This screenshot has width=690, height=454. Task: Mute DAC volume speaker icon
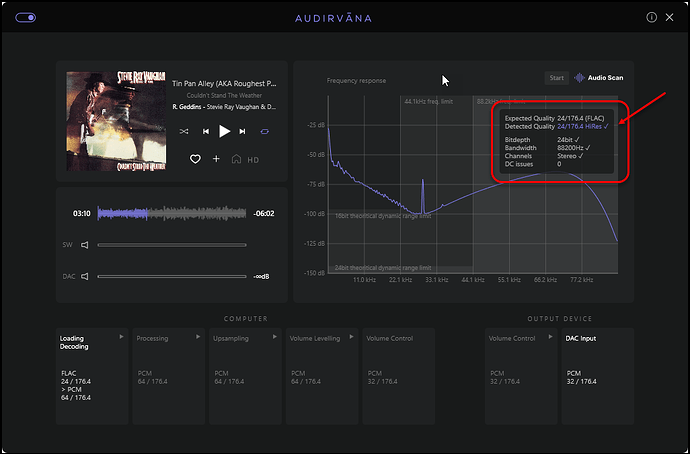[x=84, y=276]
